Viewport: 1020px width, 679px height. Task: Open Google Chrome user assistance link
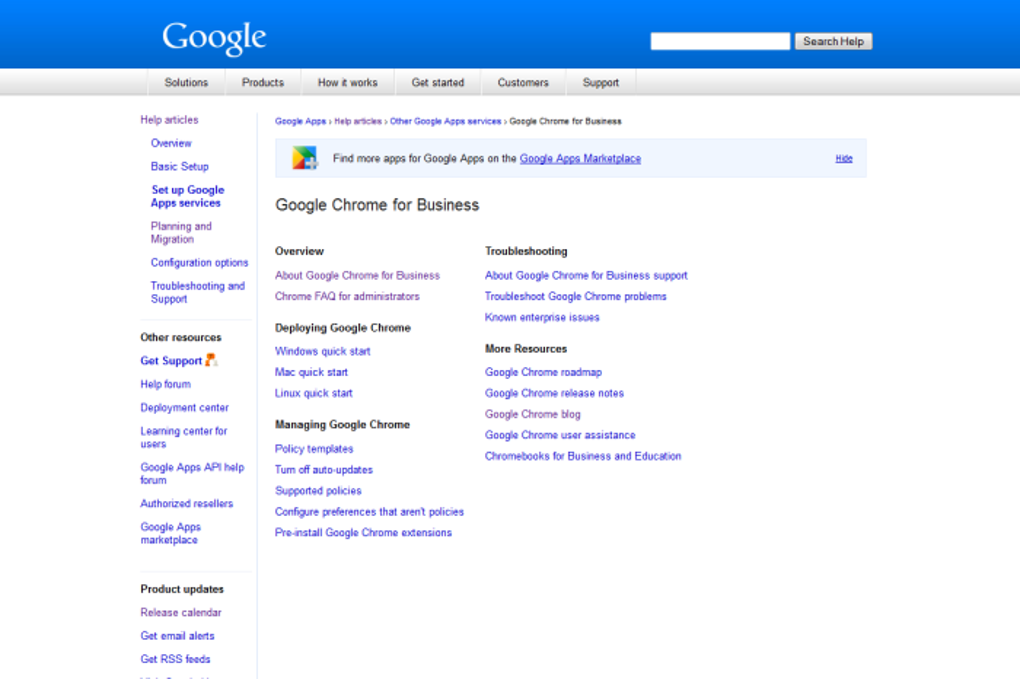[x=560, y=435]
